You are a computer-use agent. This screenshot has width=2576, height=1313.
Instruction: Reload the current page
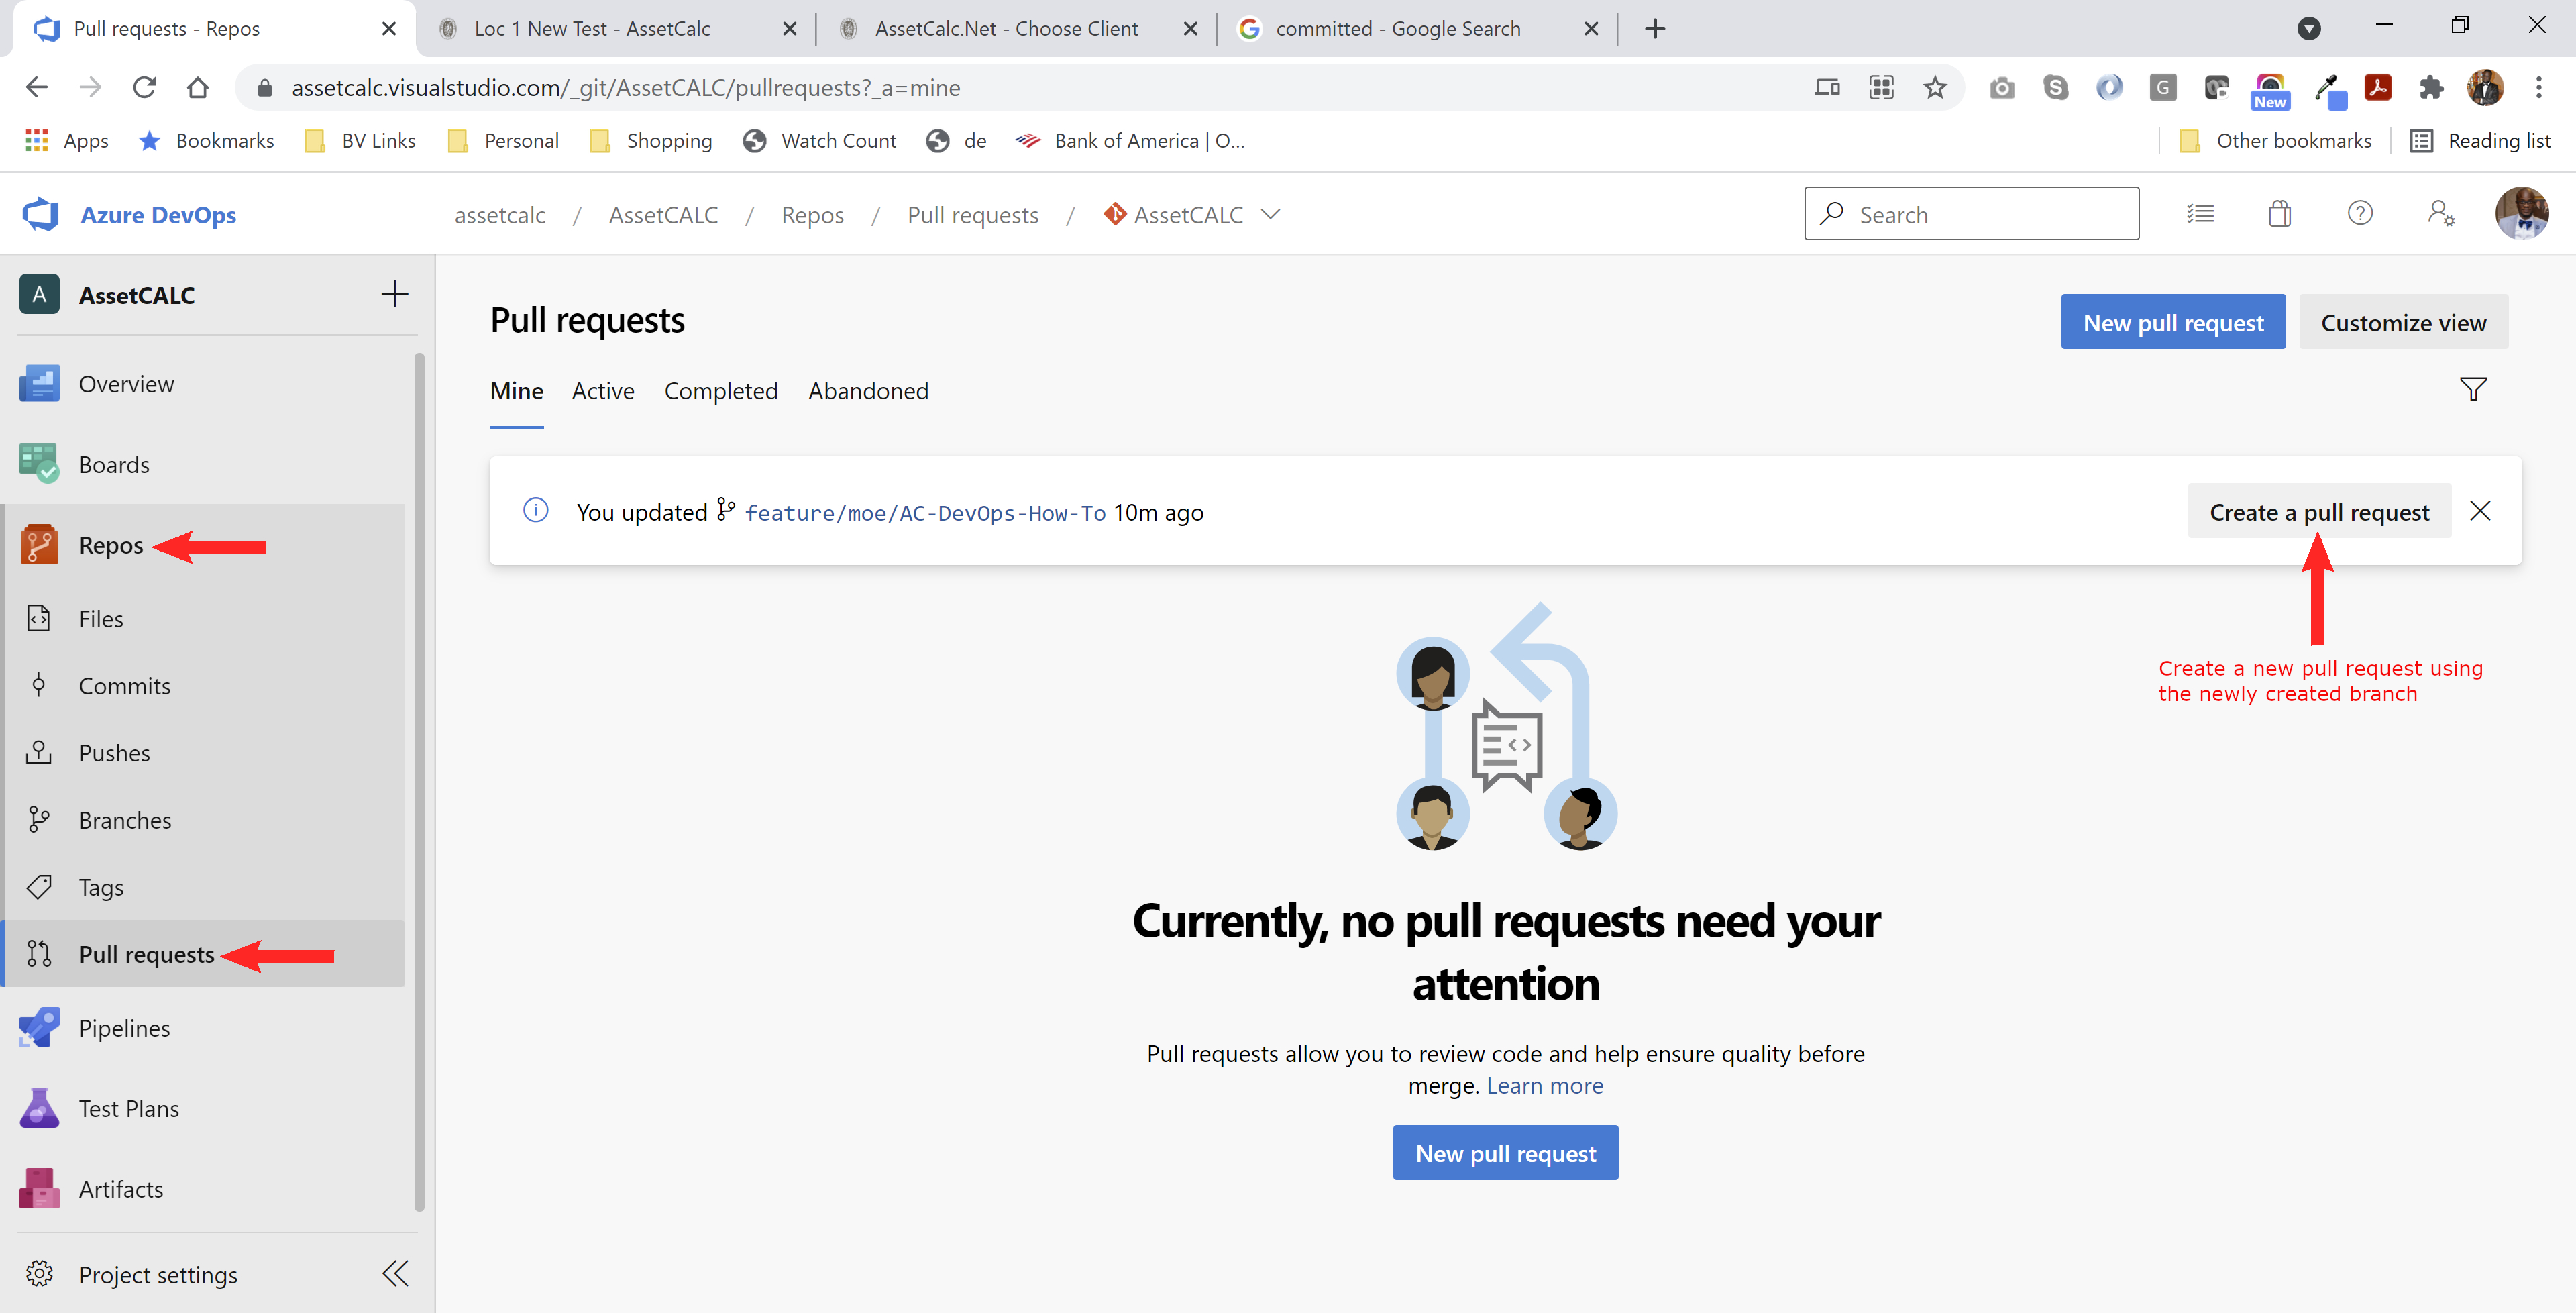tap(144, 88)
